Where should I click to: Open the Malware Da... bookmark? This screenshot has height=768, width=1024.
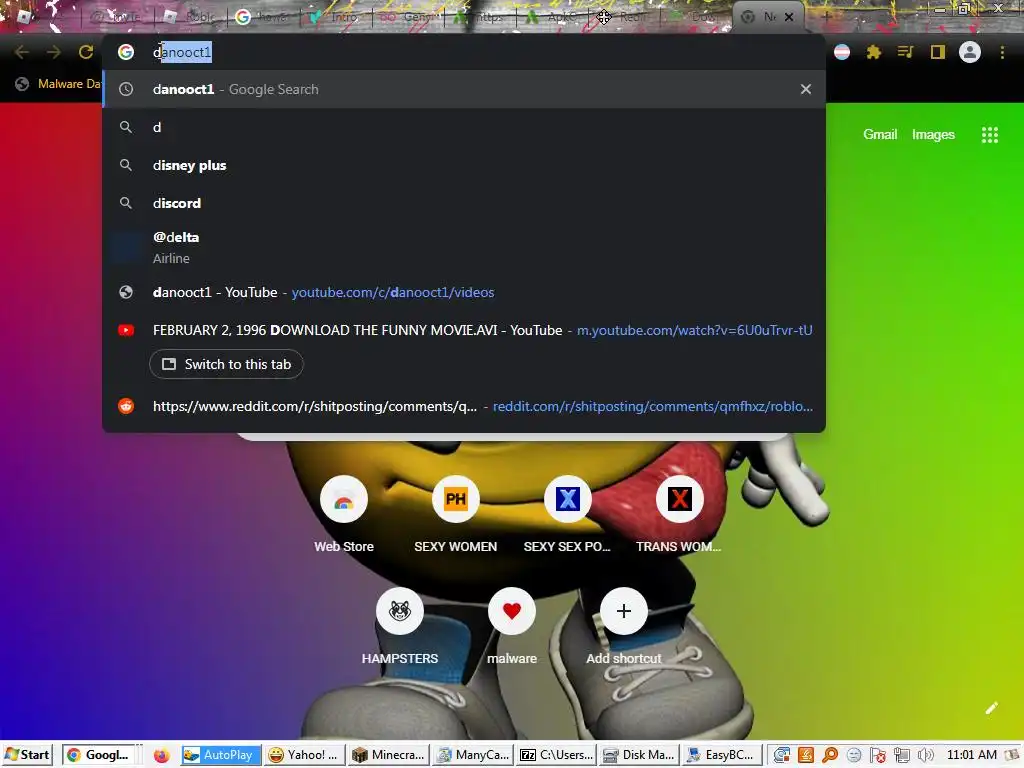pos(59,84)
